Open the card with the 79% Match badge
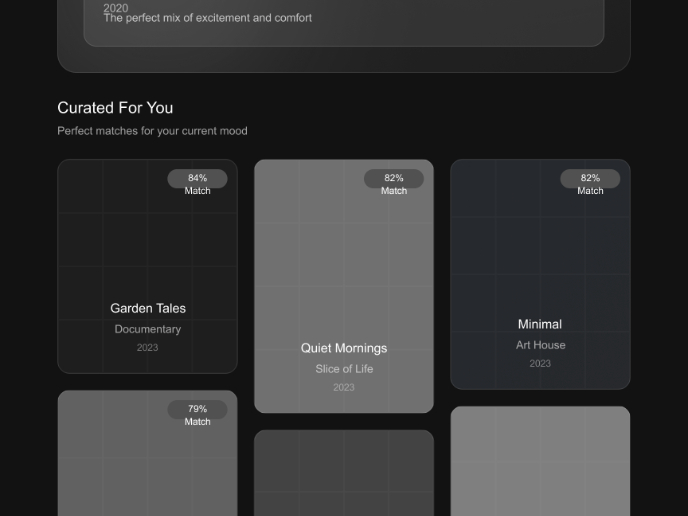 [x=147, y=453]
